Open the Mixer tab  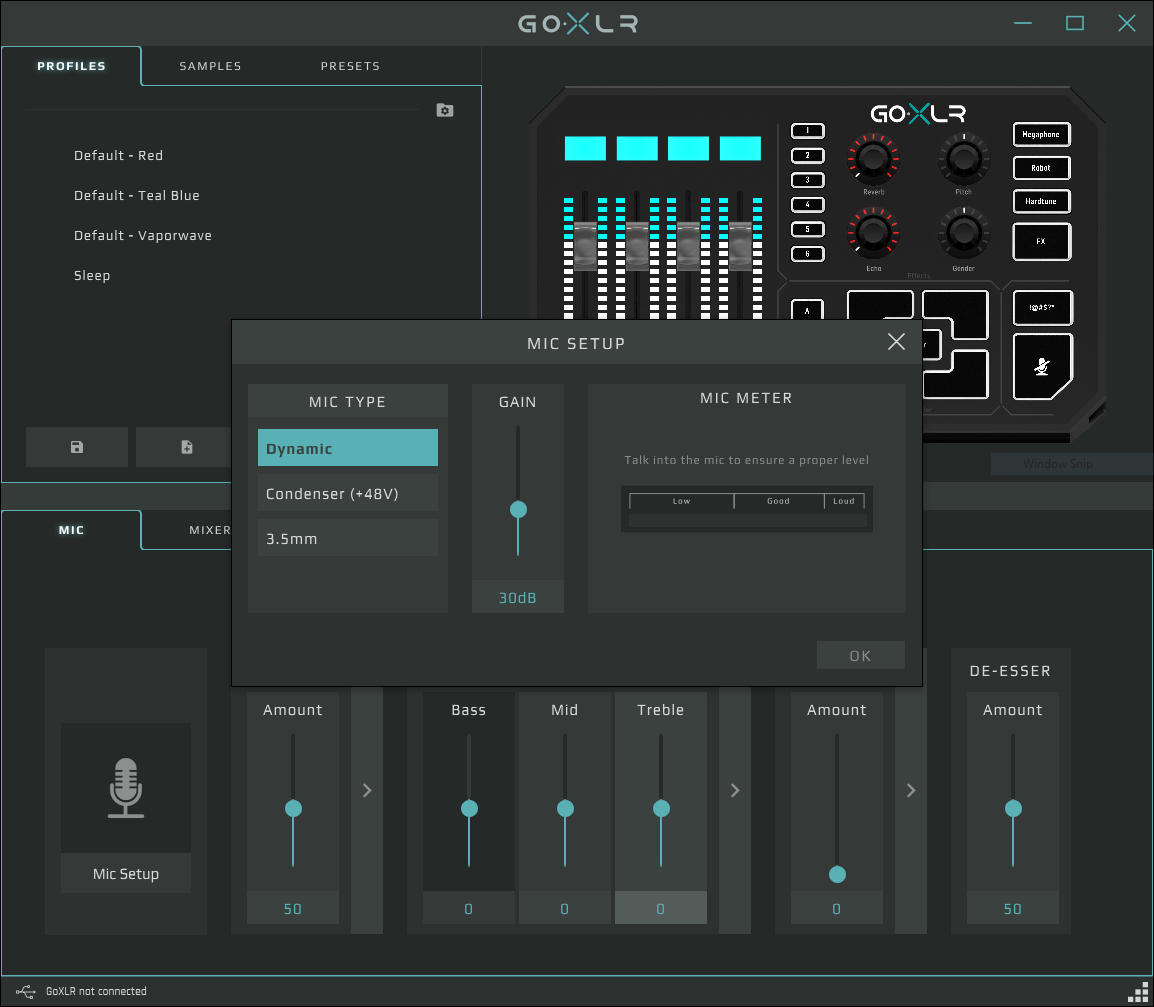210,530
